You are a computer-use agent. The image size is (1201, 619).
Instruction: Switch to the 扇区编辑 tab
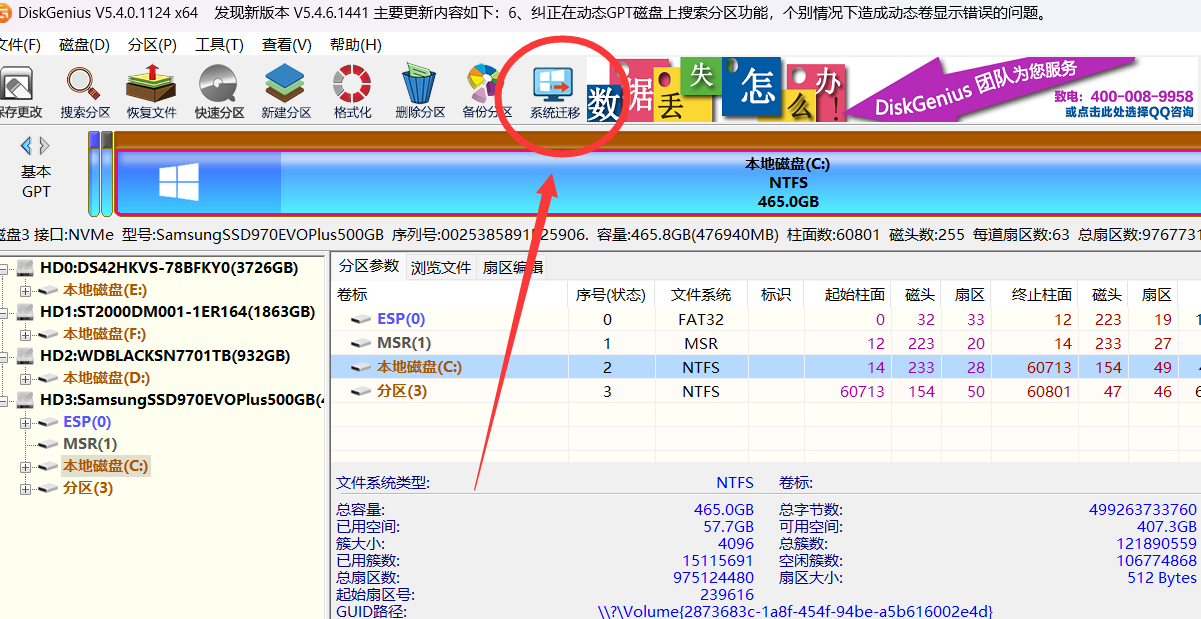click(513, 268)
